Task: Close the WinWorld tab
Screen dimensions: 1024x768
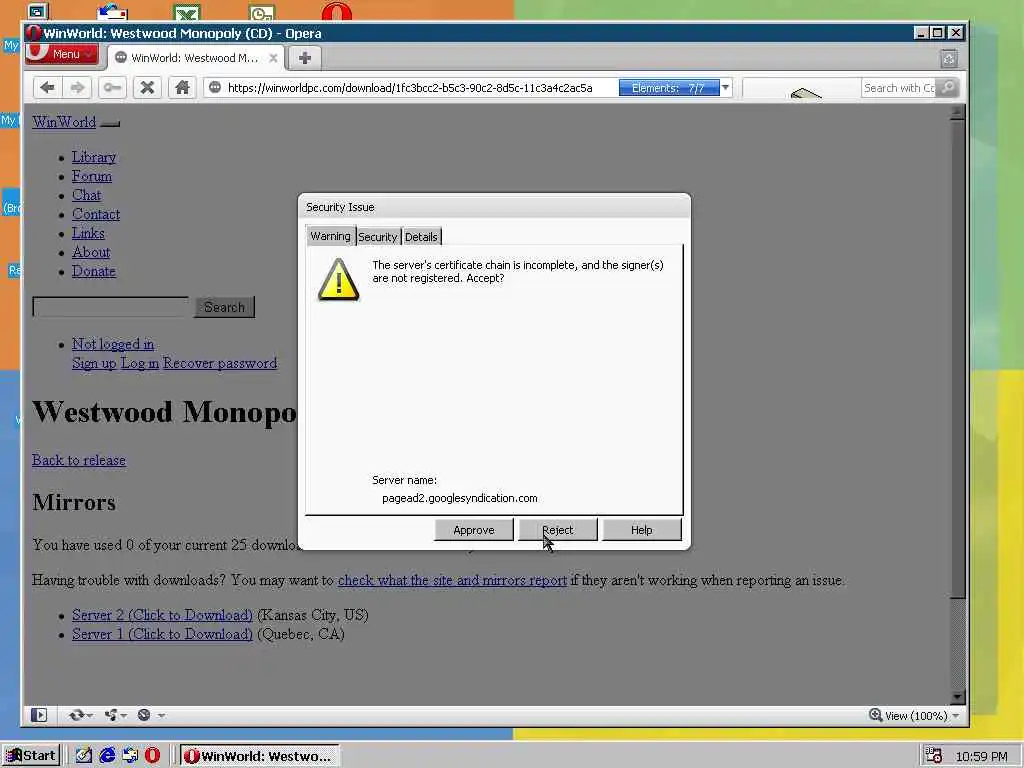Action: 273,58
